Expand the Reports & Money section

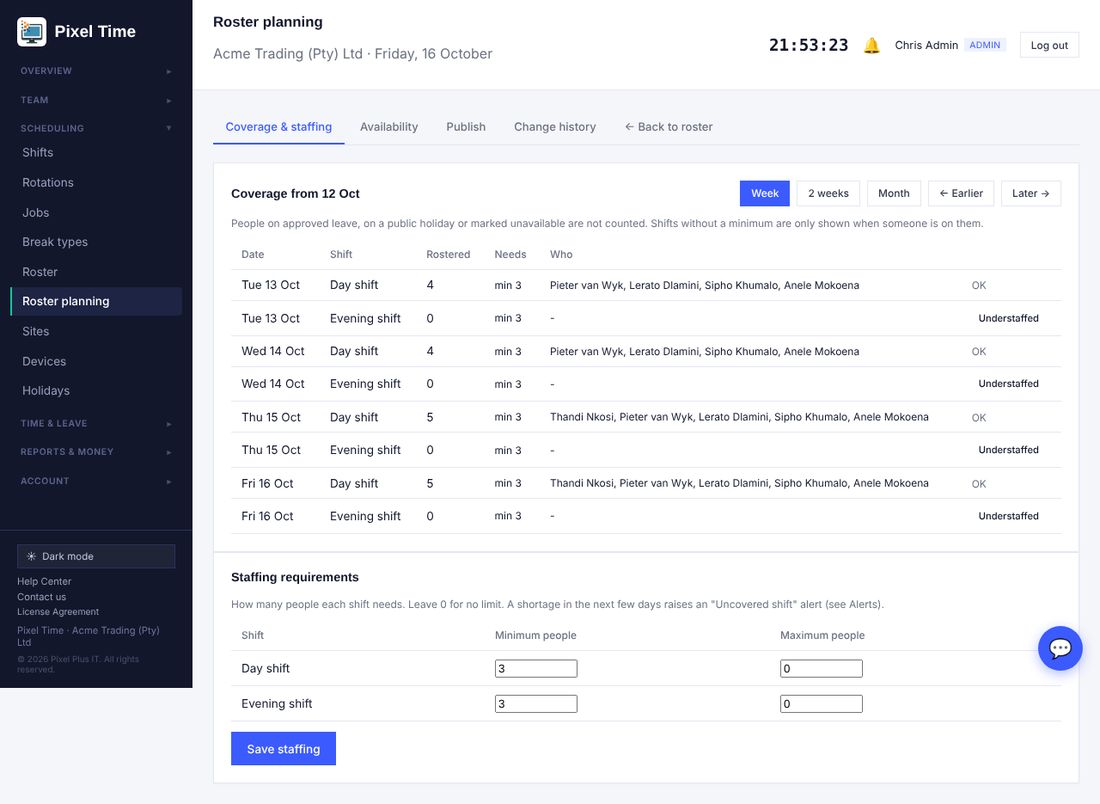click(x=96, y=452)
